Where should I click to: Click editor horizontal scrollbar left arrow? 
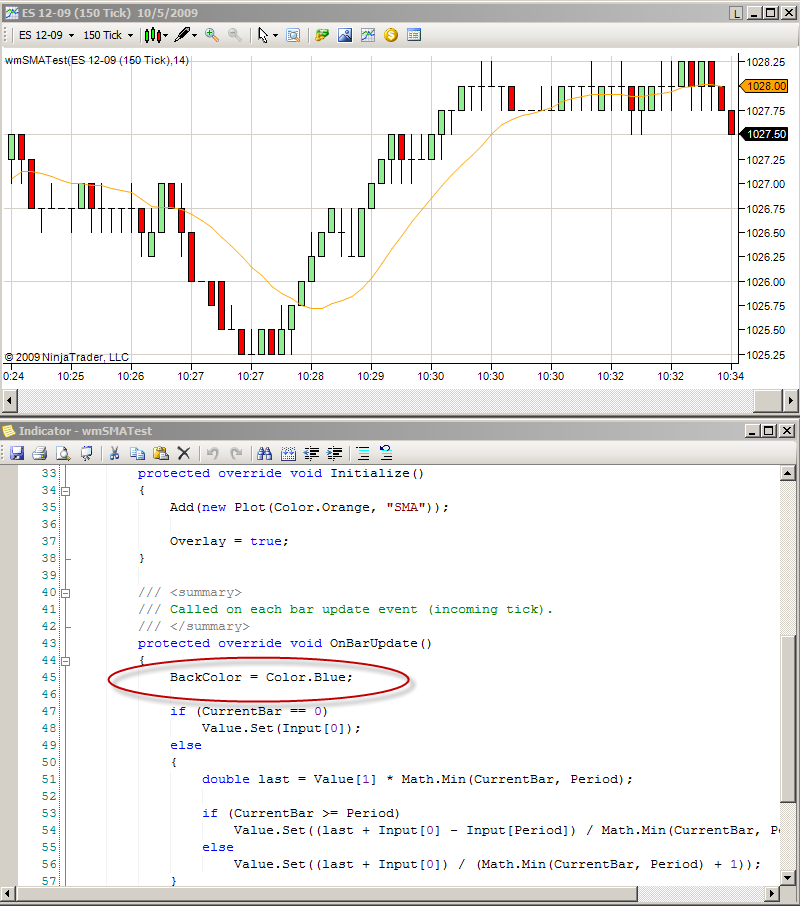click(9, 893)
